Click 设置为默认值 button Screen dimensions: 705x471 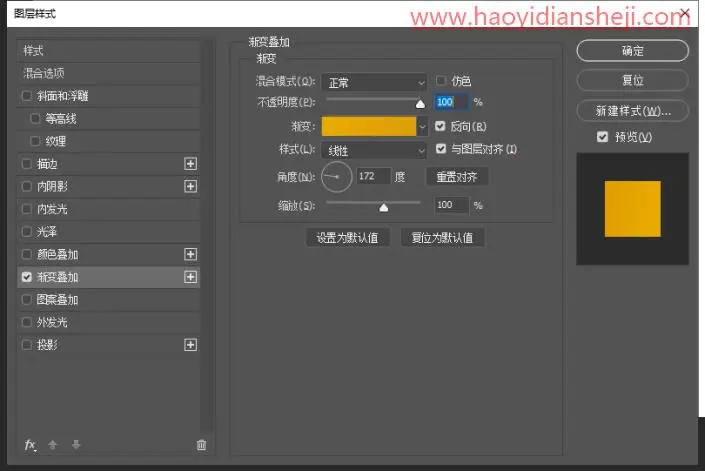347,238
